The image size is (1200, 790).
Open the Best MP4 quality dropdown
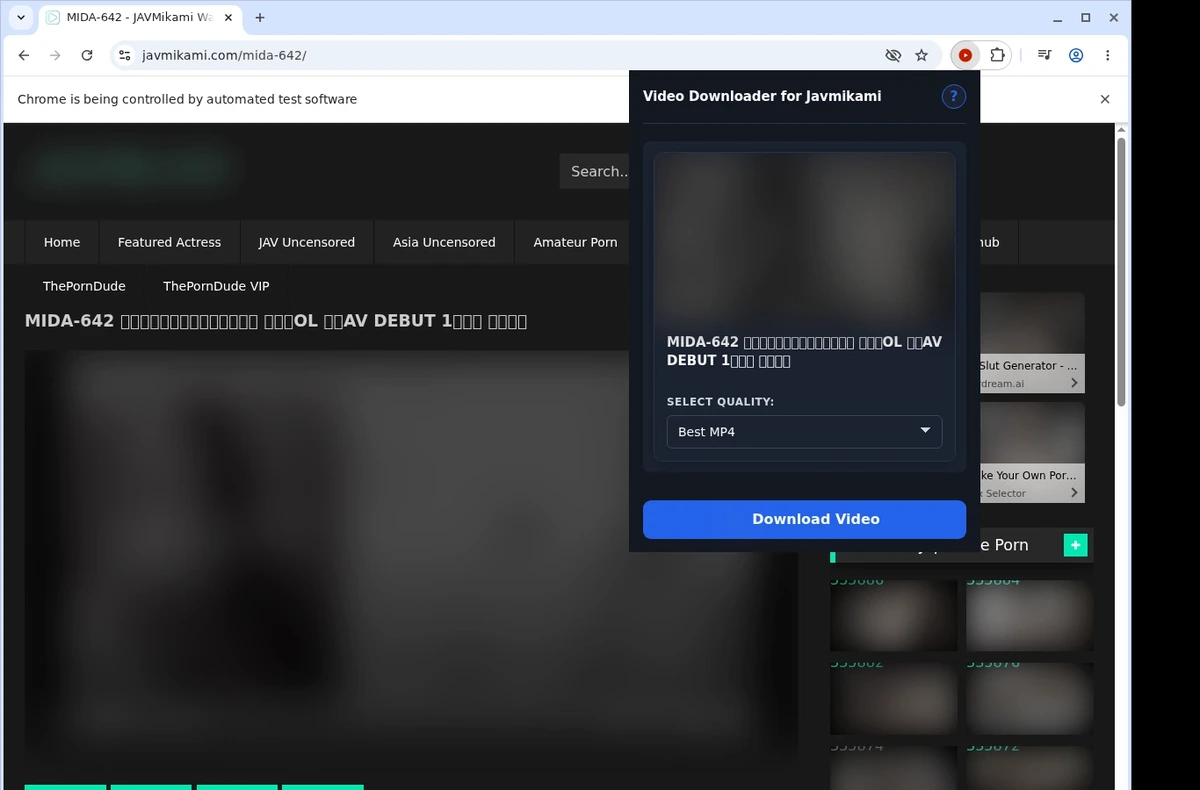tap(804, 432)
